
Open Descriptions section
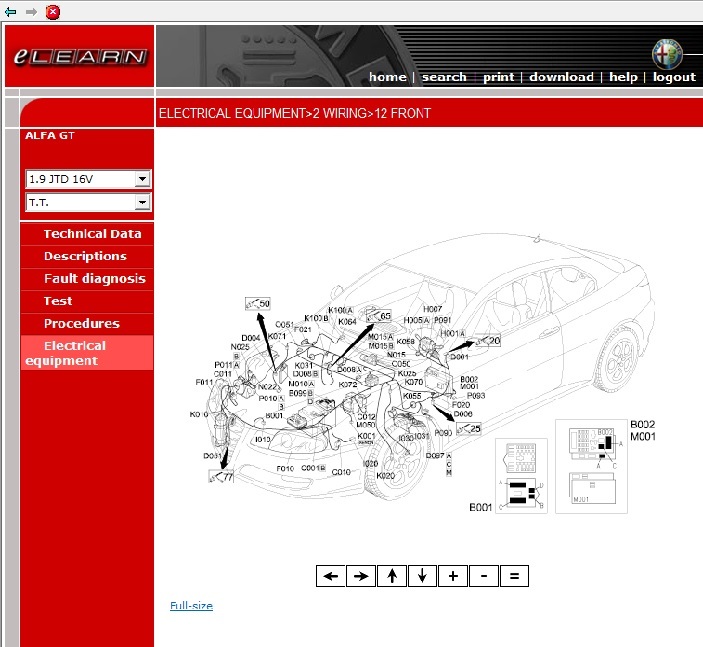pyautogui.click(x=85, y=256)
